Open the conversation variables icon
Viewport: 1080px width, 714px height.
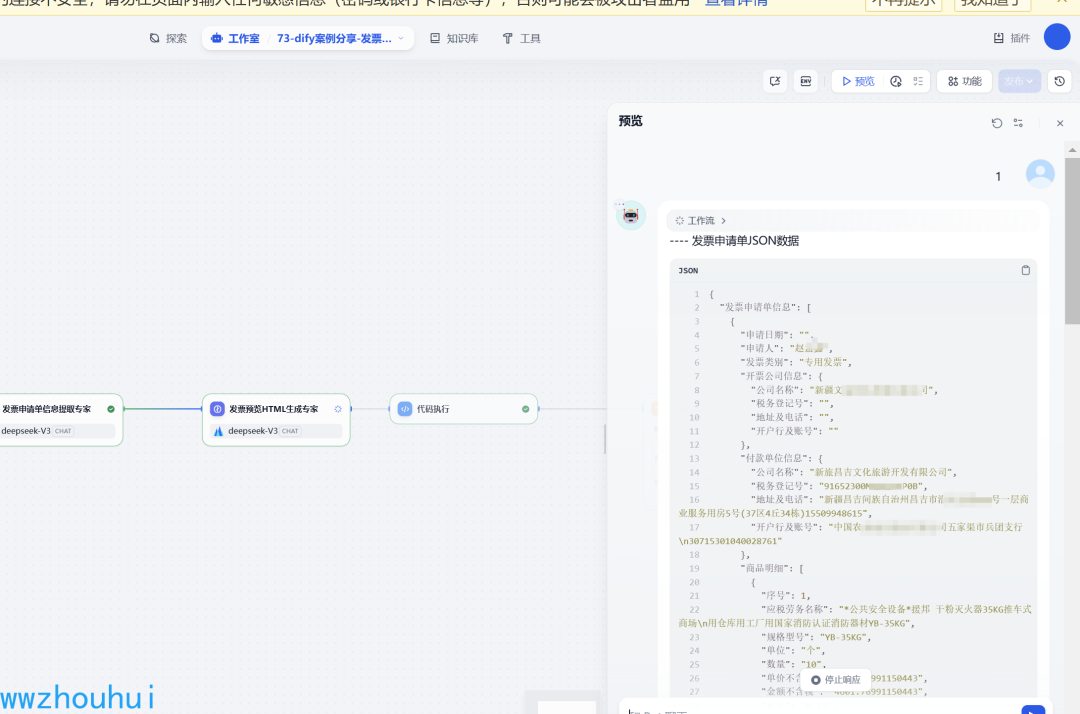[x=775, y=81]
